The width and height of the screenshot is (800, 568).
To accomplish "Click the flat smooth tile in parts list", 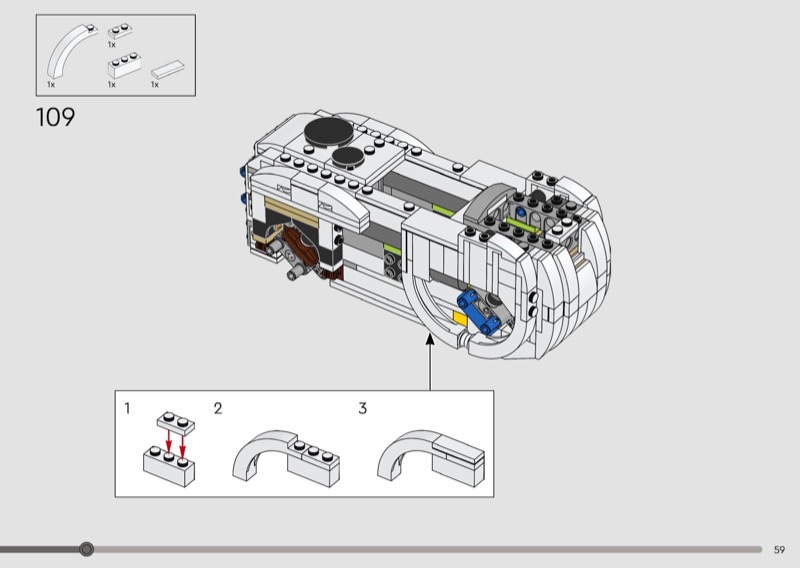I will (168, 71).
